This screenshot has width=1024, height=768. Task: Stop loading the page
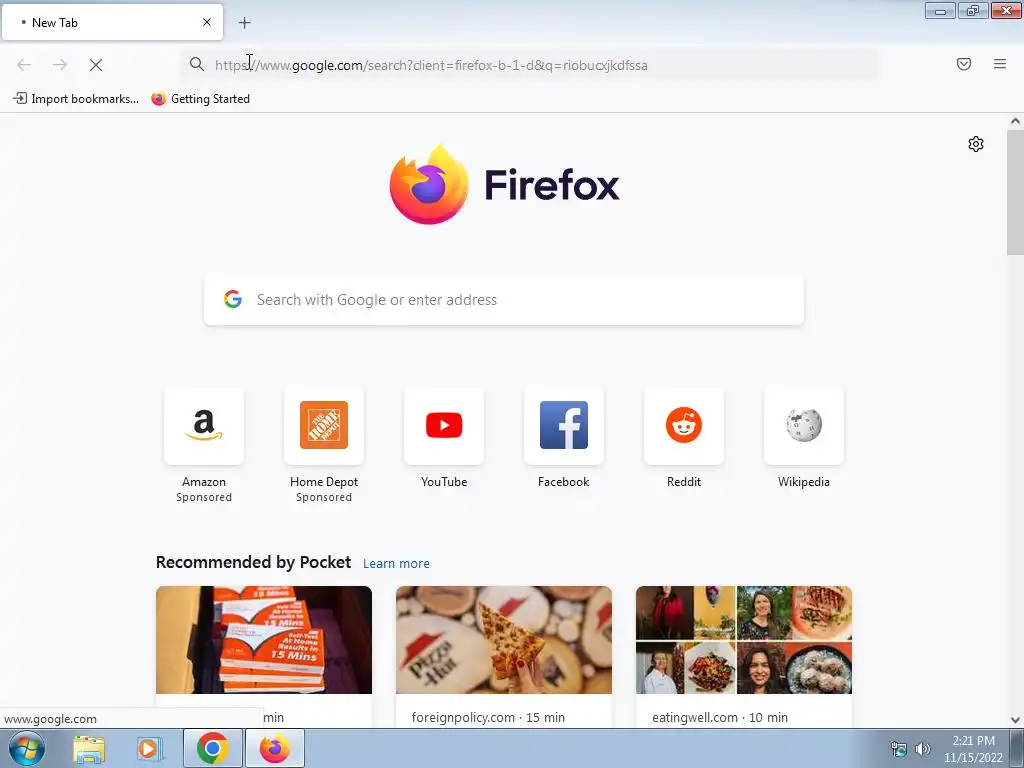pyautogui.click(x=96, y=65)
